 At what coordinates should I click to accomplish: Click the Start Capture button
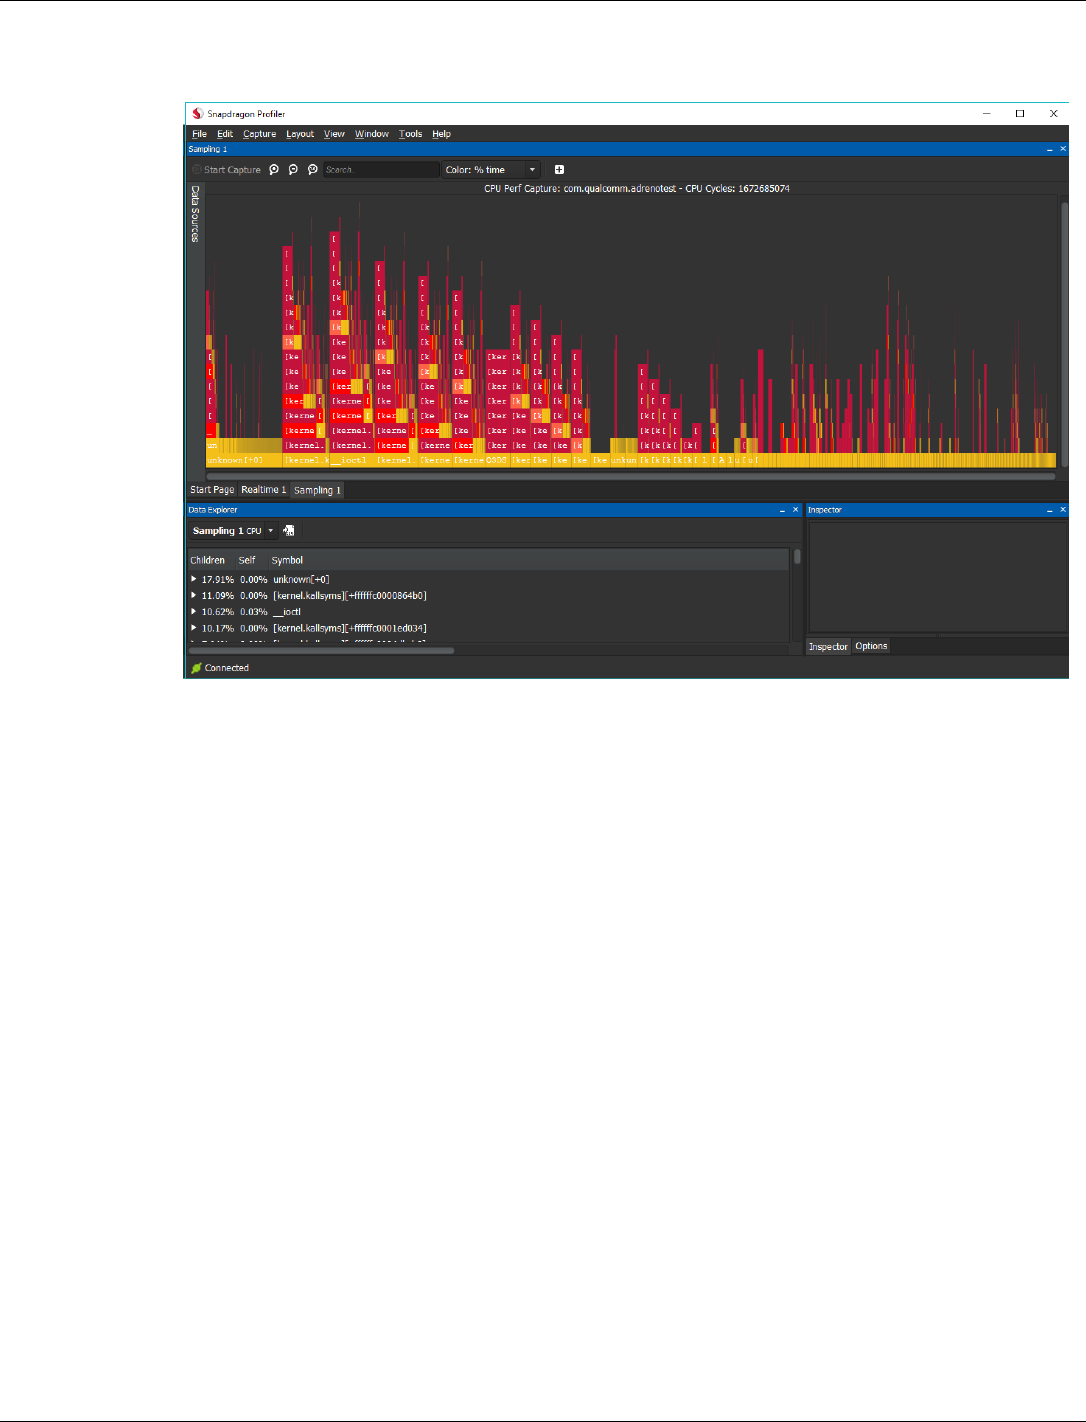coord(227,170)
